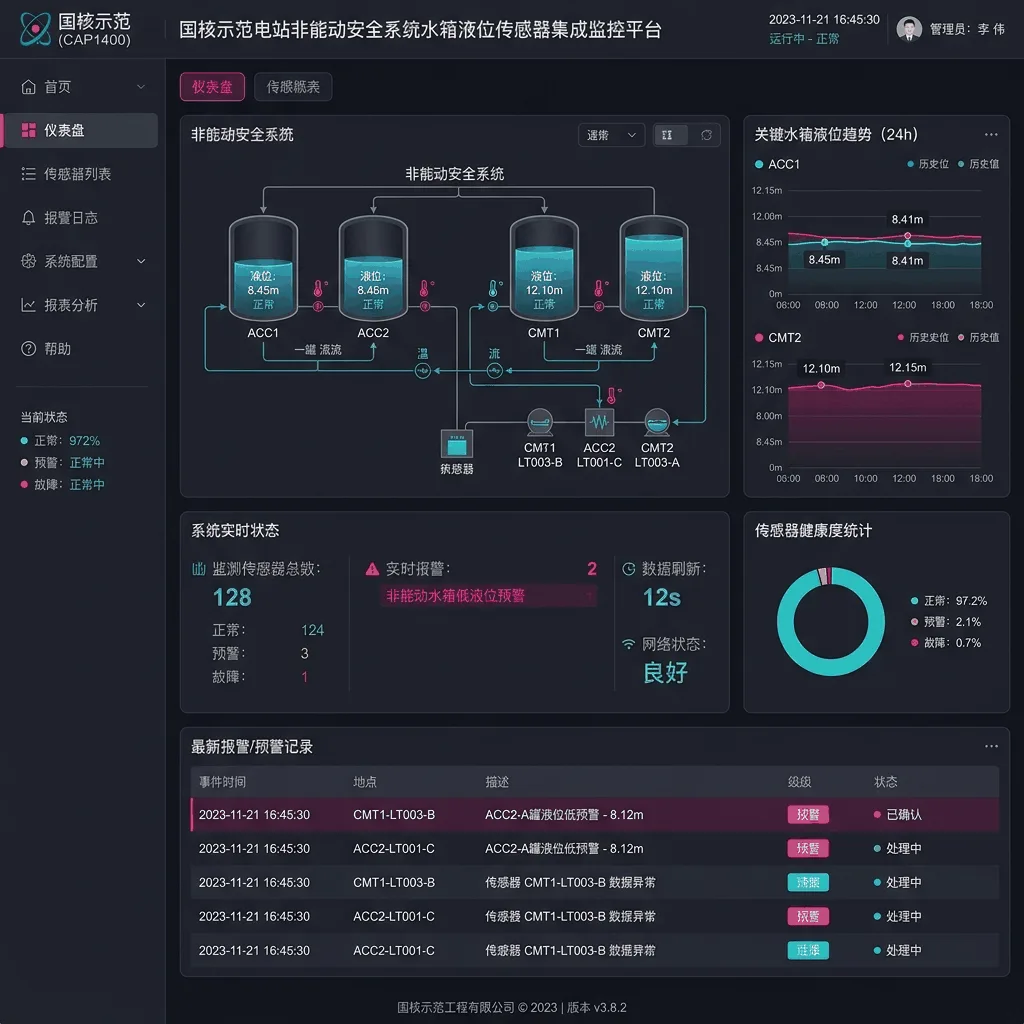This screenshot has width=1024, height=1024.
Task: Expand the 系统配置 chevron
Action: pos(141,261)
